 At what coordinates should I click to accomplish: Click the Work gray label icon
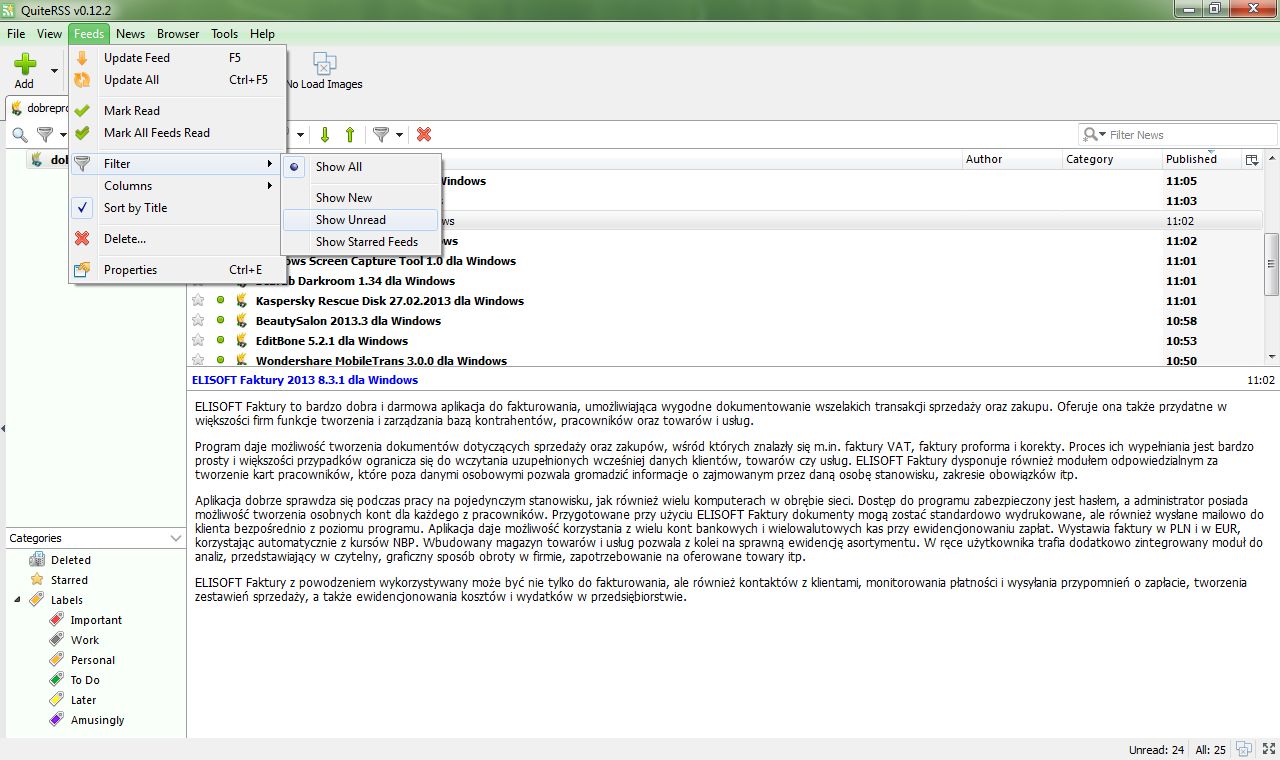click(x=57, y=640)
